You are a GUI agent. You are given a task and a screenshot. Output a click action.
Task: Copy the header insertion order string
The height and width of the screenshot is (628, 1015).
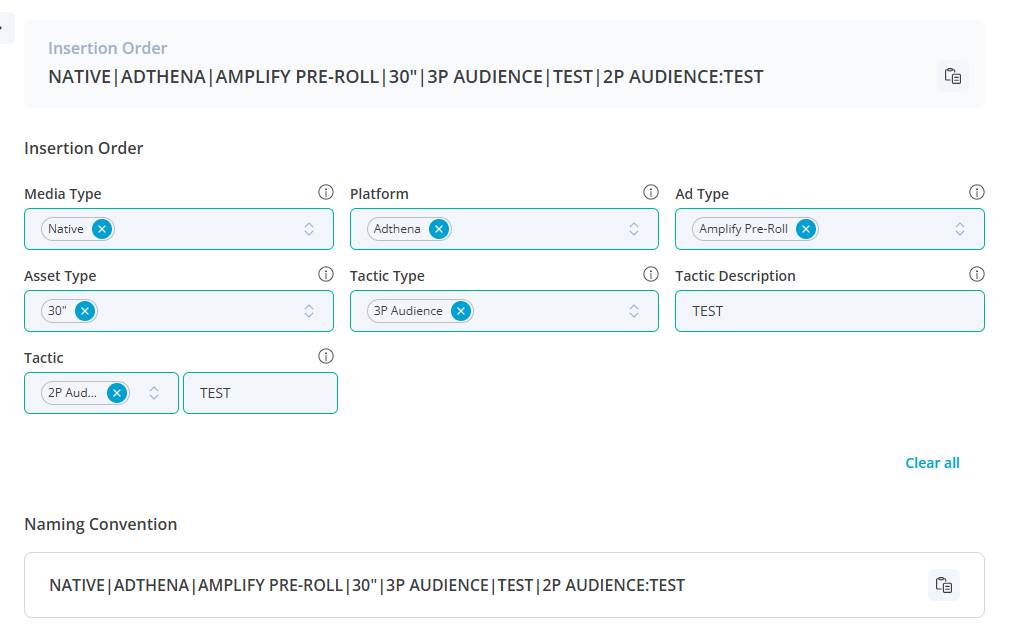click(952, 77)
